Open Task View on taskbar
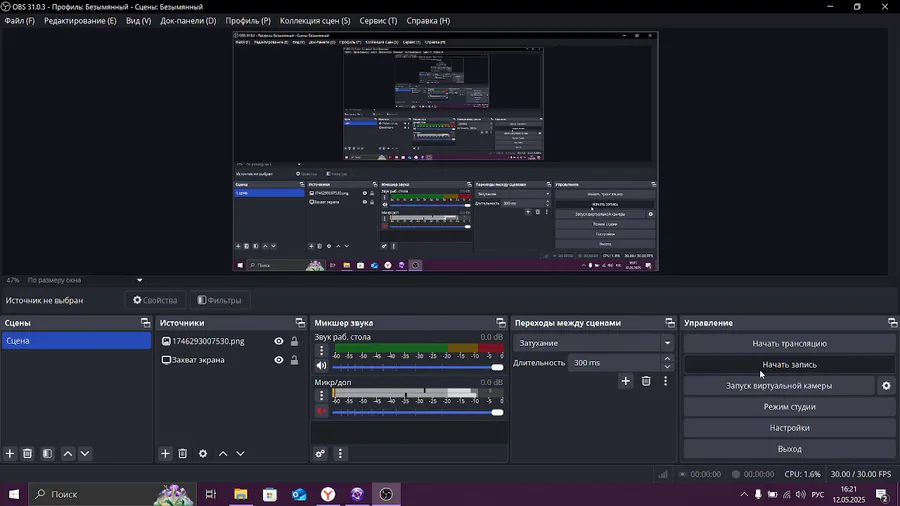The height and width of the screenshot is (506, 900). 211,494
